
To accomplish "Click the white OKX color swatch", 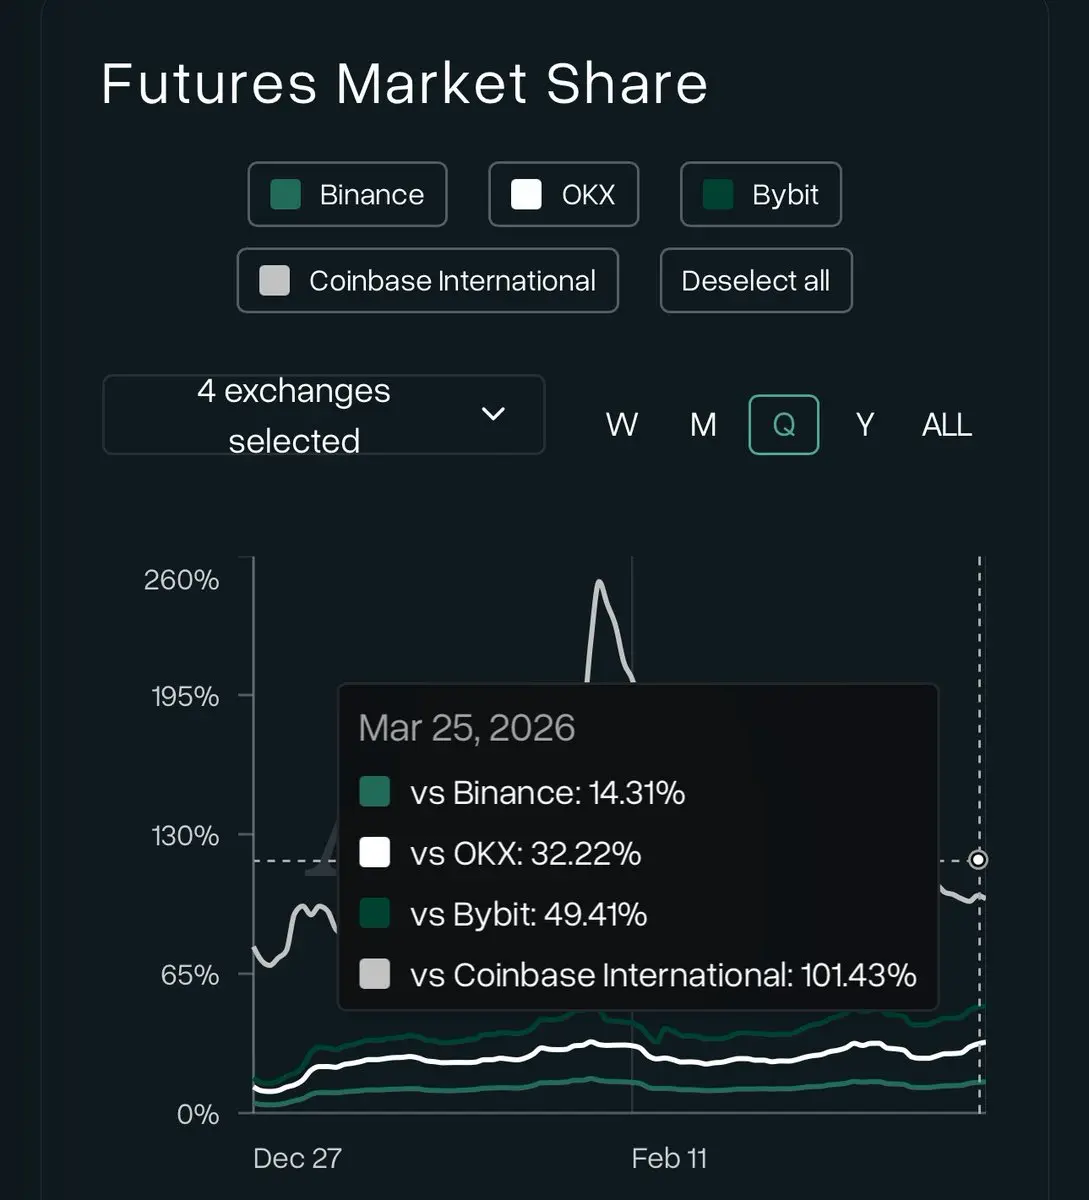I will [x=526, y=194].
